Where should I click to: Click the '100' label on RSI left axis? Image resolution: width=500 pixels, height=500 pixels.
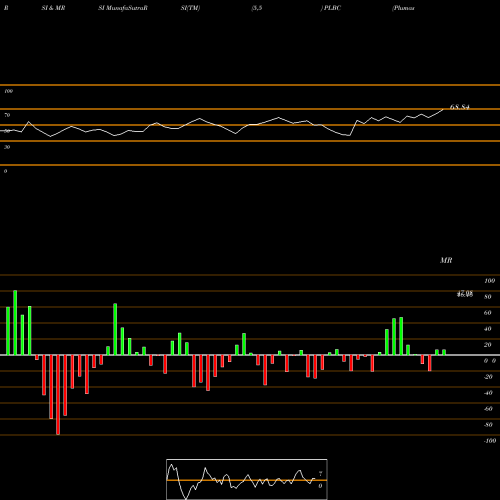coord(8,91)
